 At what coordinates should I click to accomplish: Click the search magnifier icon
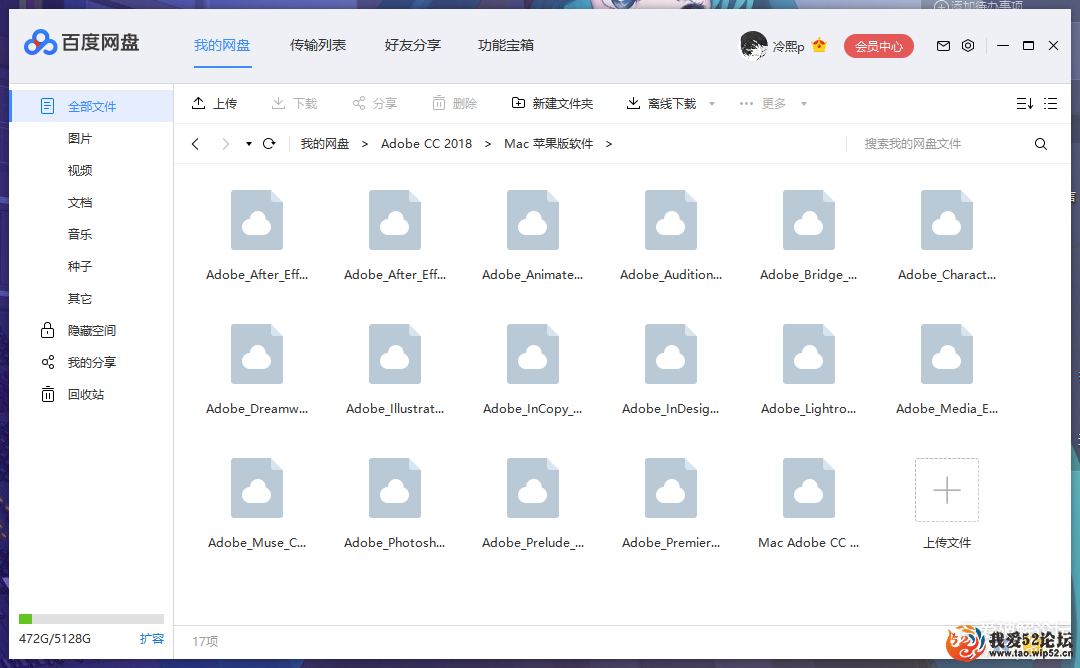click(x=1041, y=144)
